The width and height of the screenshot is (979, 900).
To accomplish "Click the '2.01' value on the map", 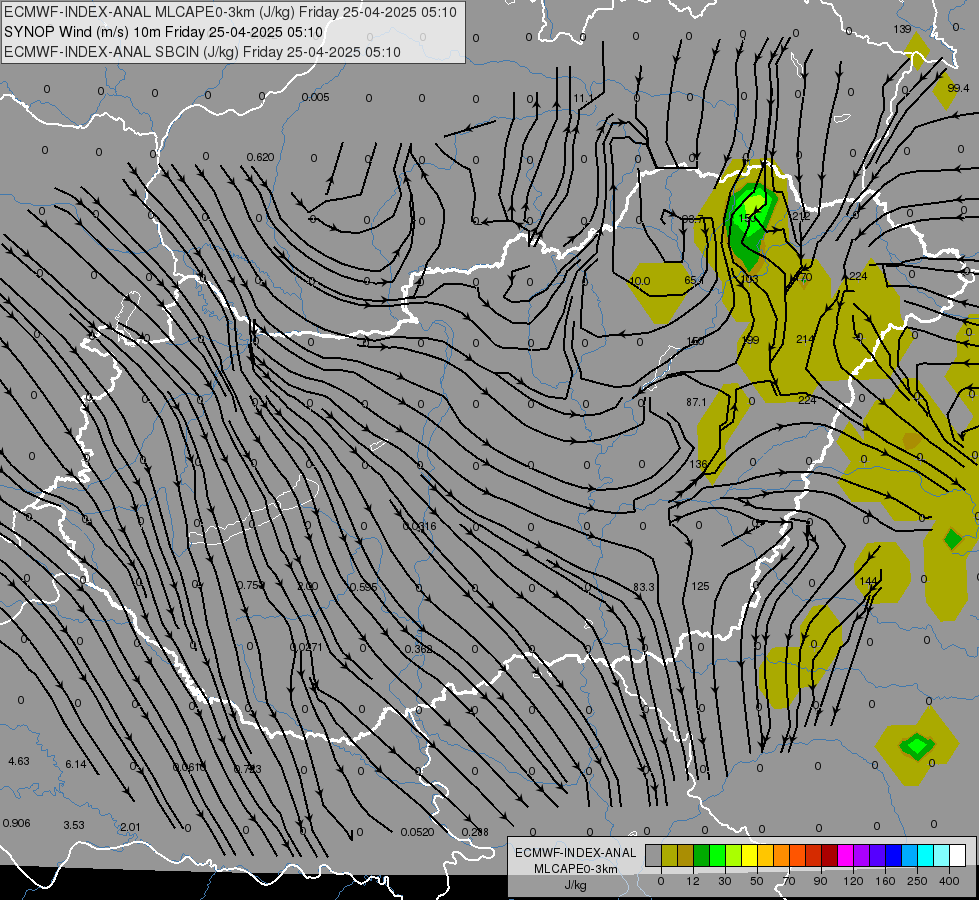I will [130, 827].
